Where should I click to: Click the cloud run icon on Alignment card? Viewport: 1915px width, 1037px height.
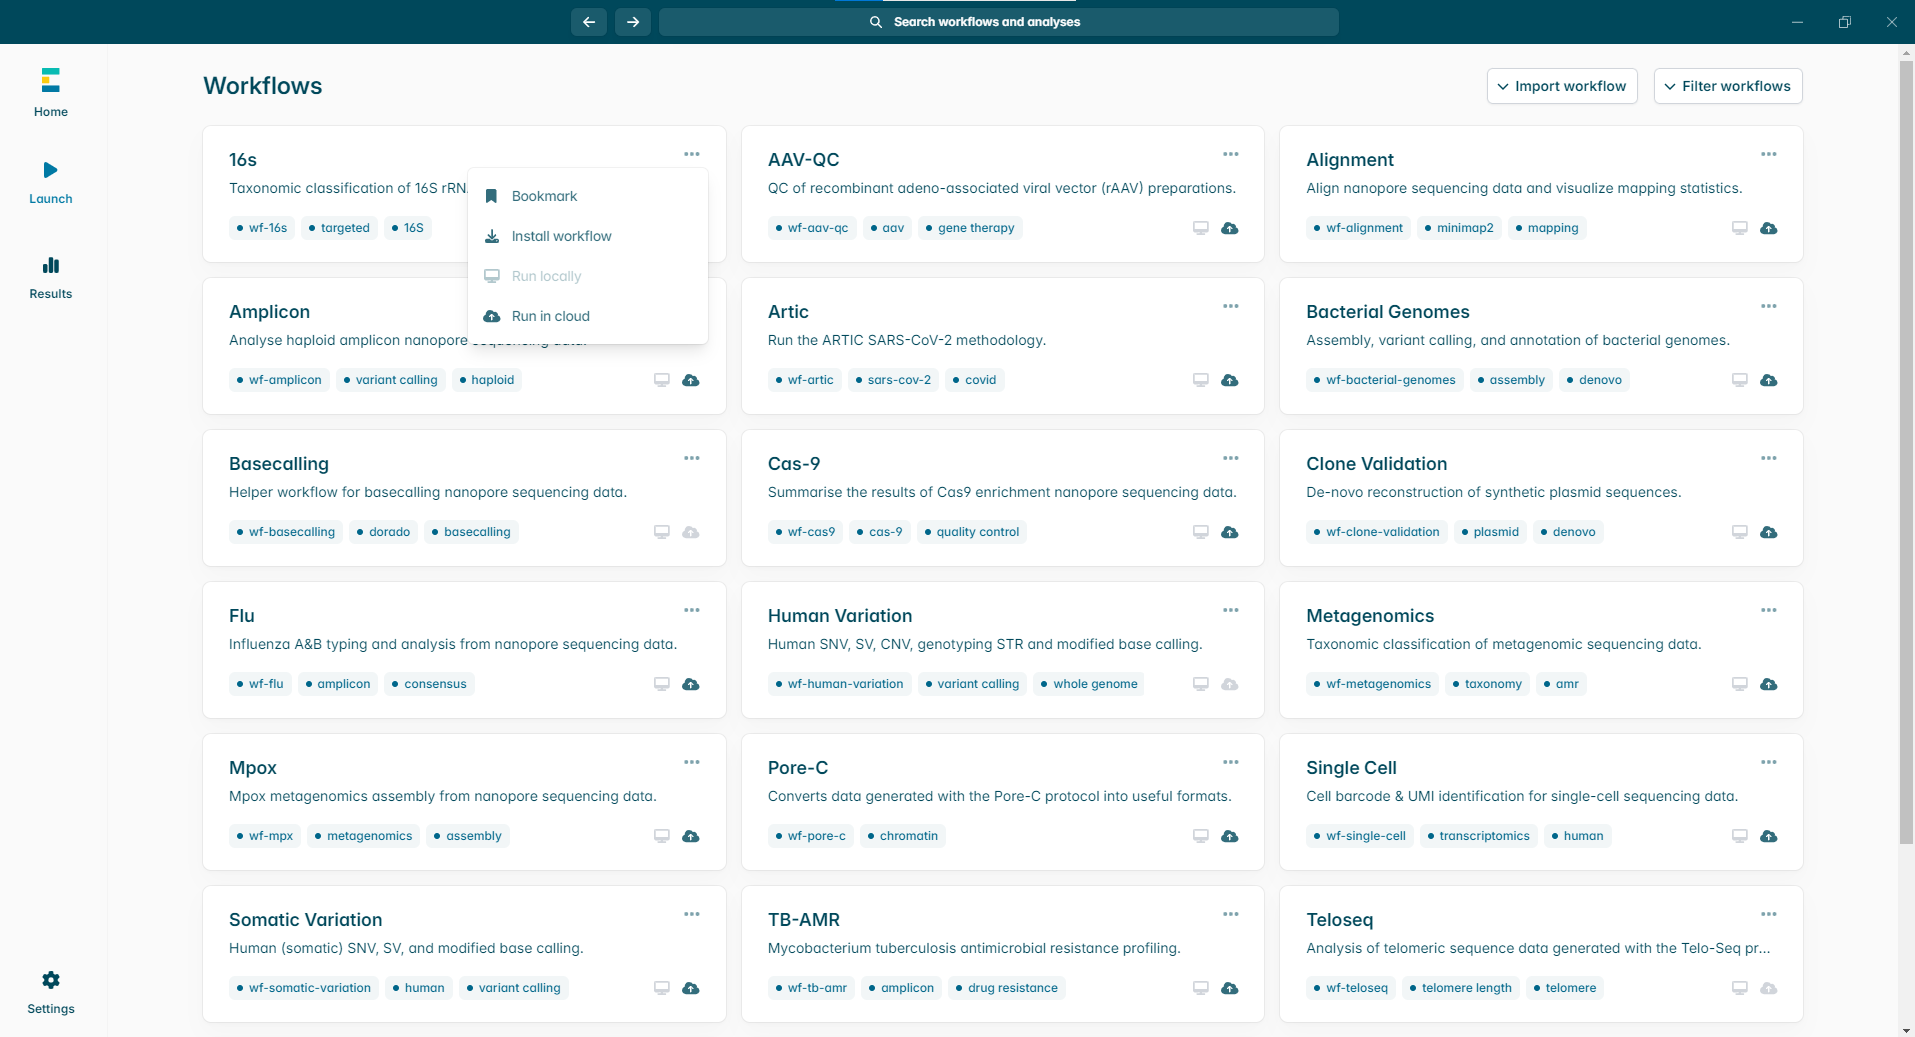[x=1769, y=228]
